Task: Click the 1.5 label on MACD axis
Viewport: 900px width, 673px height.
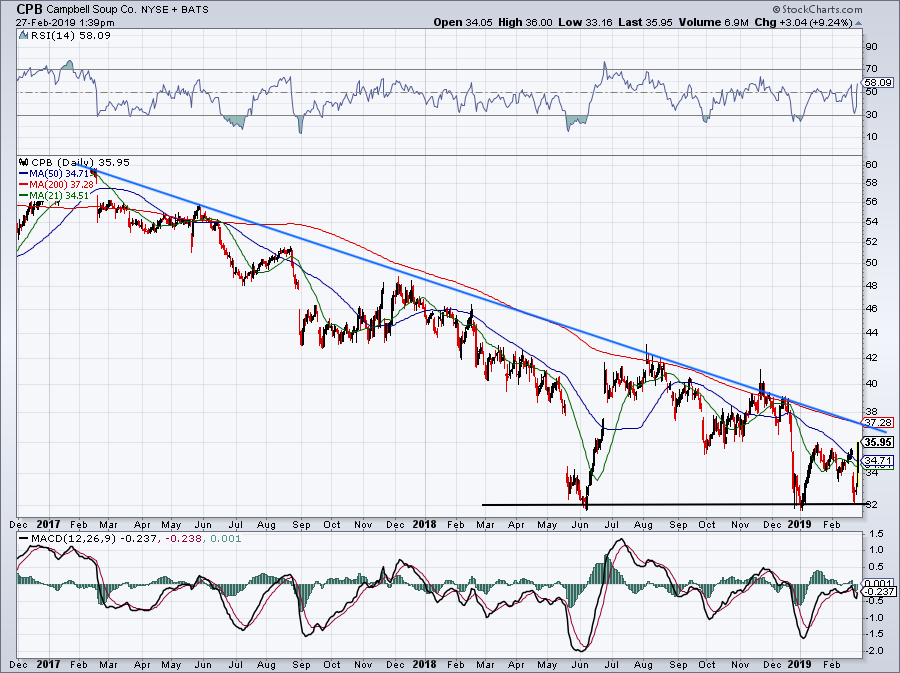Action: (876, 534)
